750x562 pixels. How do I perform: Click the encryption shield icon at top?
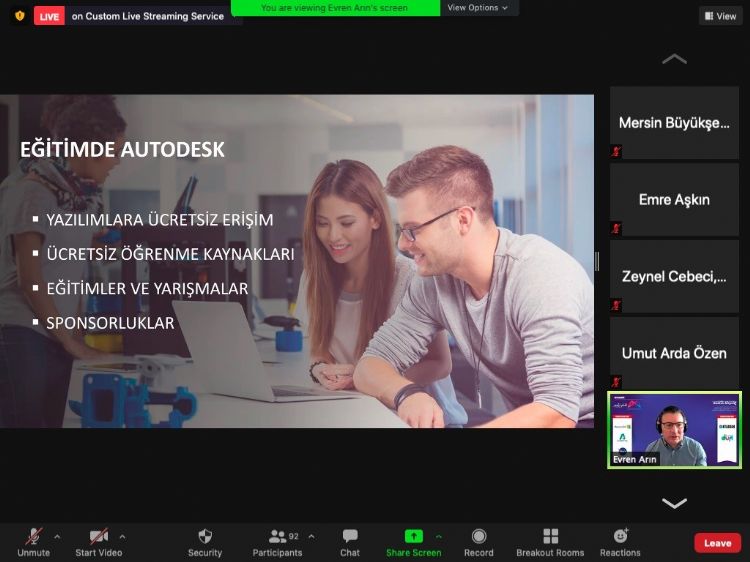click(x=20, y=16)
